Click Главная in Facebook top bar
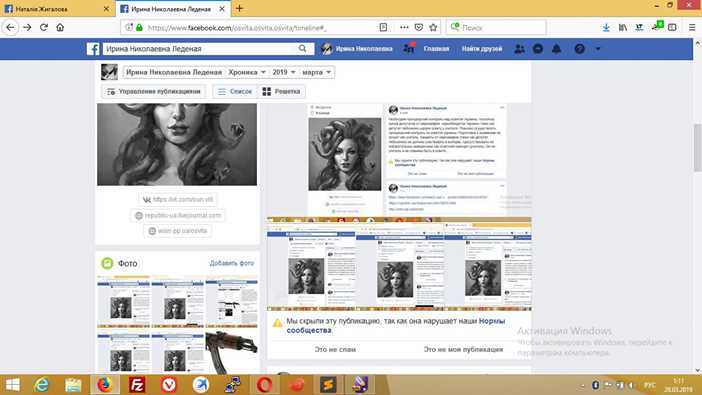This screenshot has width=702, height=395. point(436,49)
